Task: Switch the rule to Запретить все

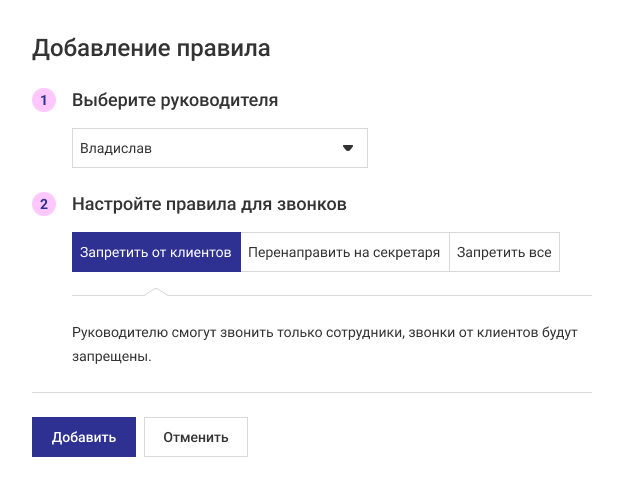Action: click(x=504, y=253)
